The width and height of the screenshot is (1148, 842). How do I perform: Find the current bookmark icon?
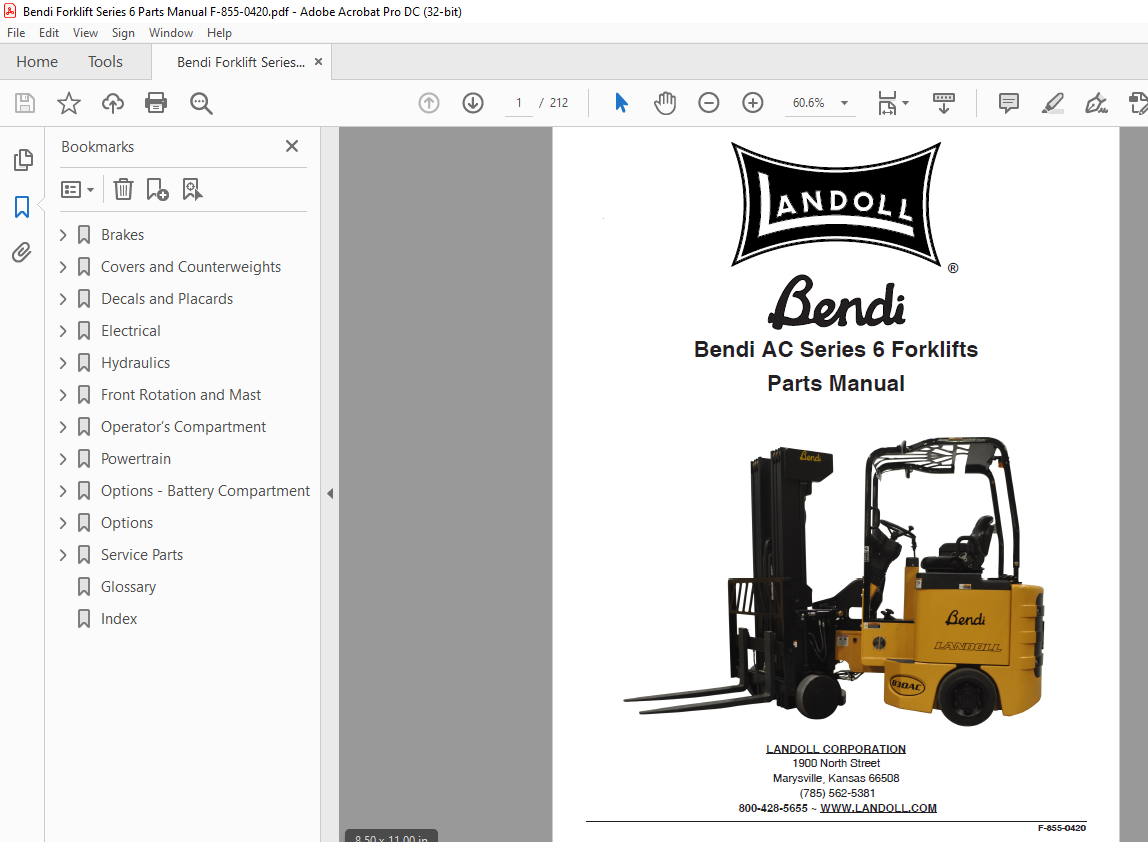(192, 190)
